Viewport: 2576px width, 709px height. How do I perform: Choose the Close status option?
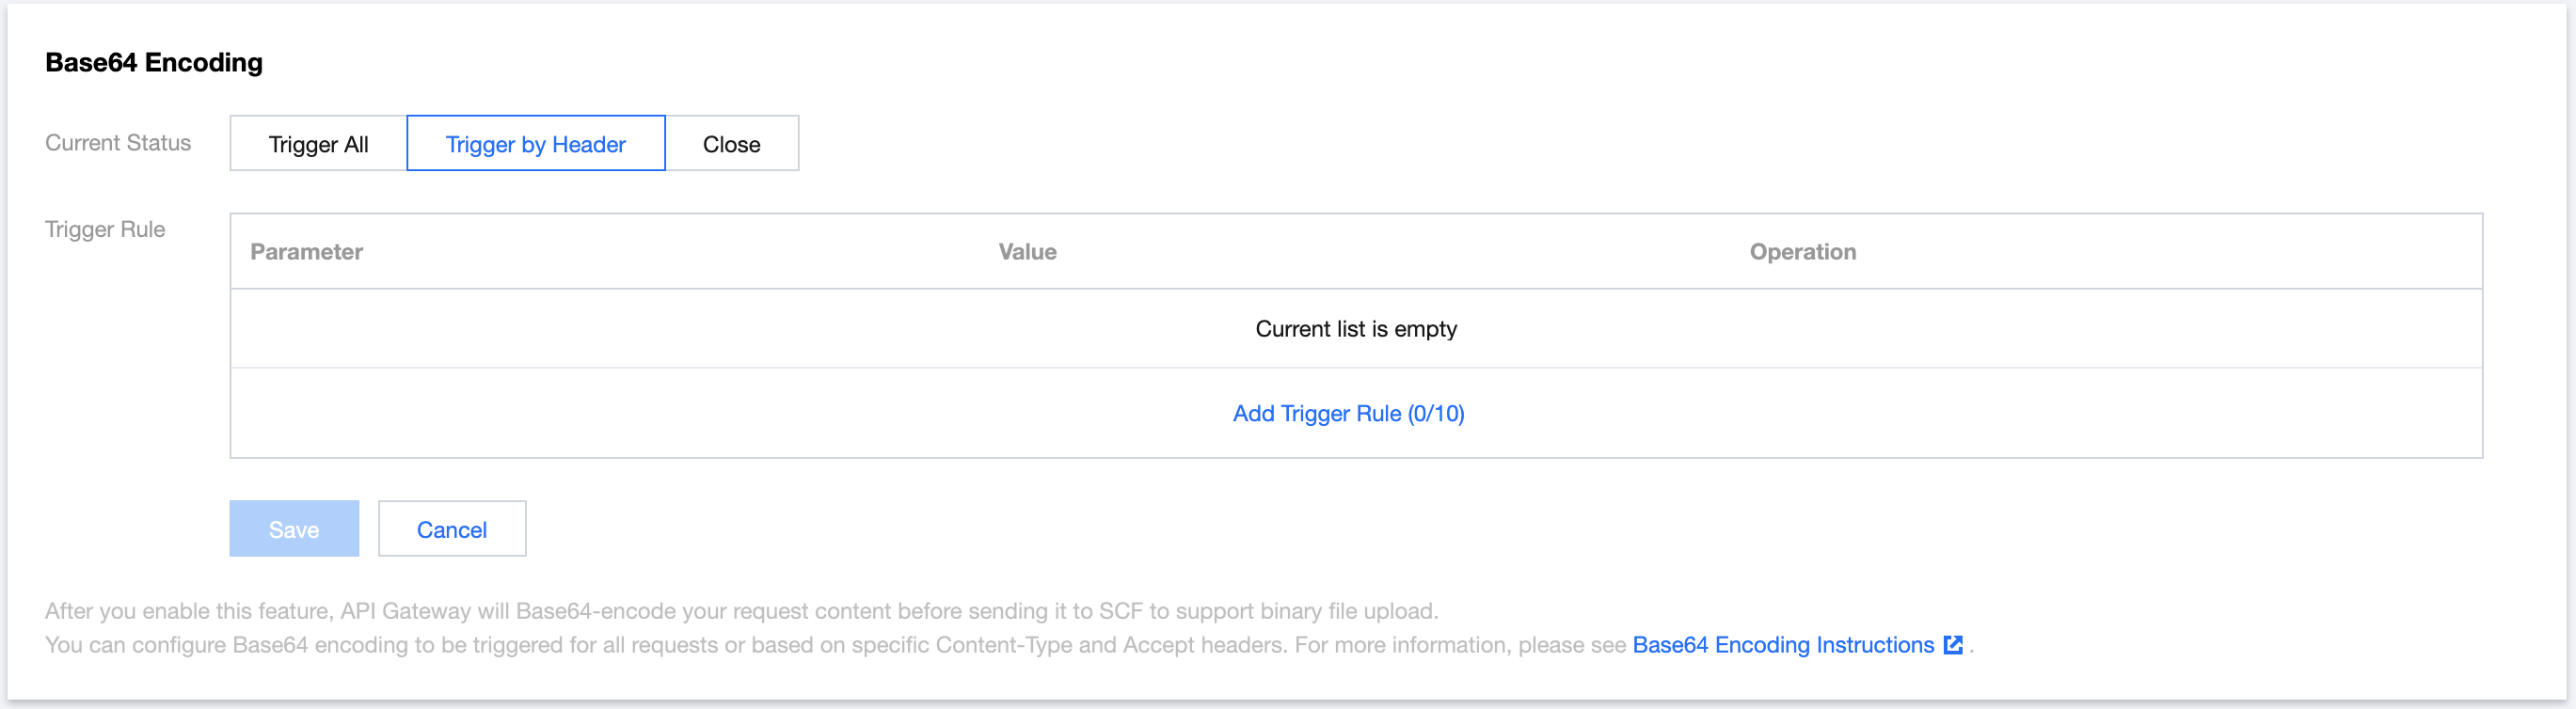732,143
